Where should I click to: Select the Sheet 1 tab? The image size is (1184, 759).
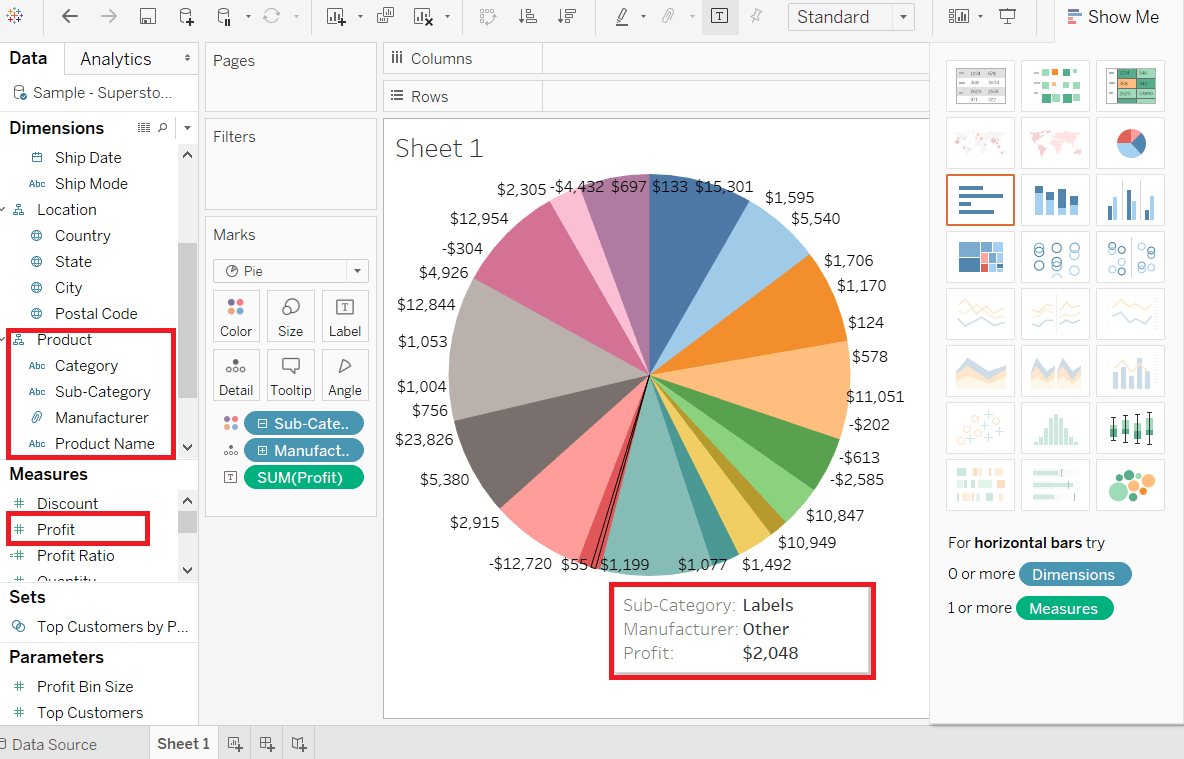(183, 743)
